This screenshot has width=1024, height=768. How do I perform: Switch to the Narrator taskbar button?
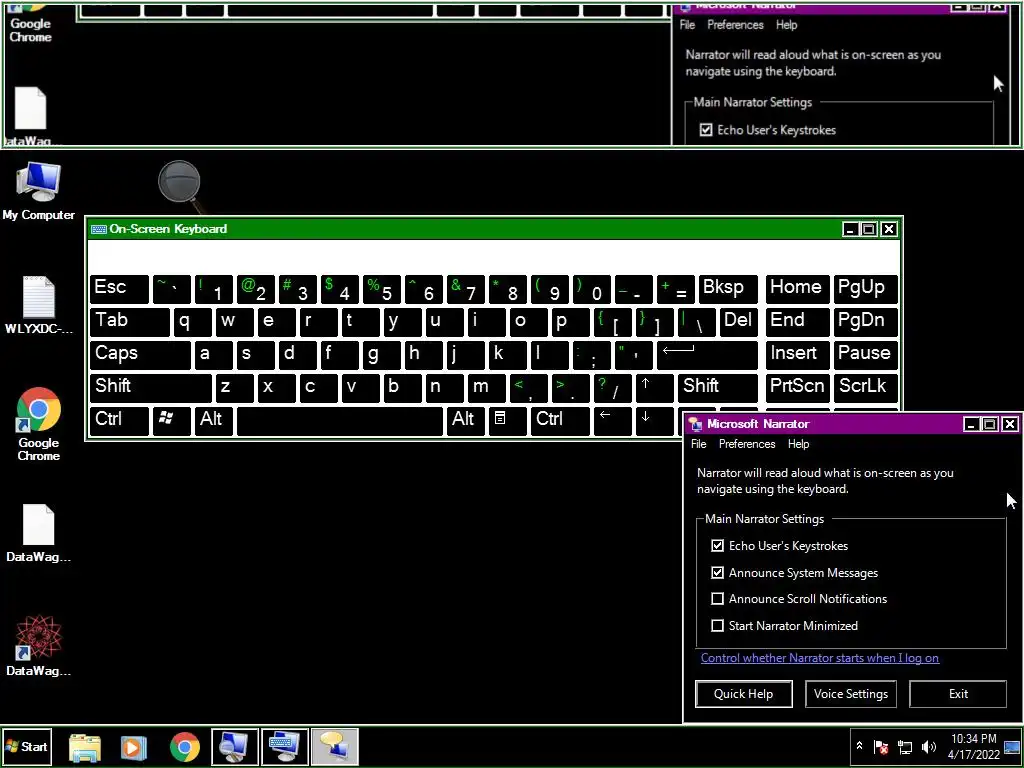pos(334,746)
